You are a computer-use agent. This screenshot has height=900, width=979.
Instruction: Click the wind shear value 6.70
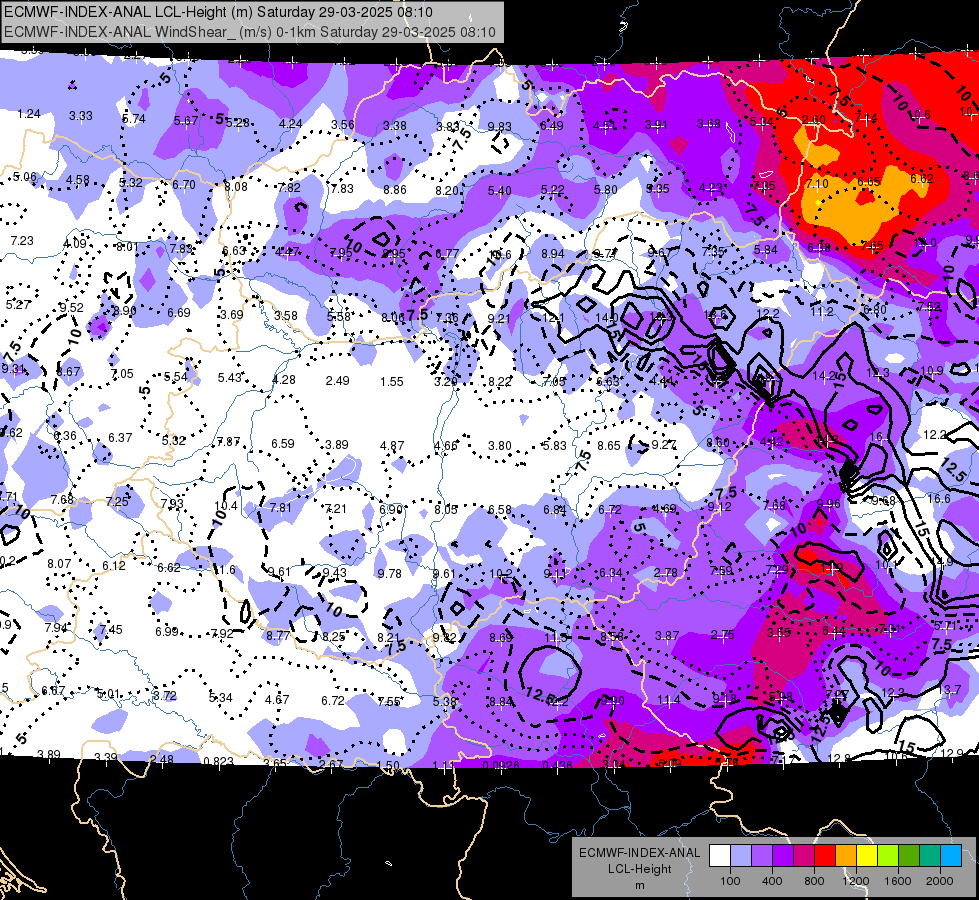pyautogui.click(x=184, y=185)
